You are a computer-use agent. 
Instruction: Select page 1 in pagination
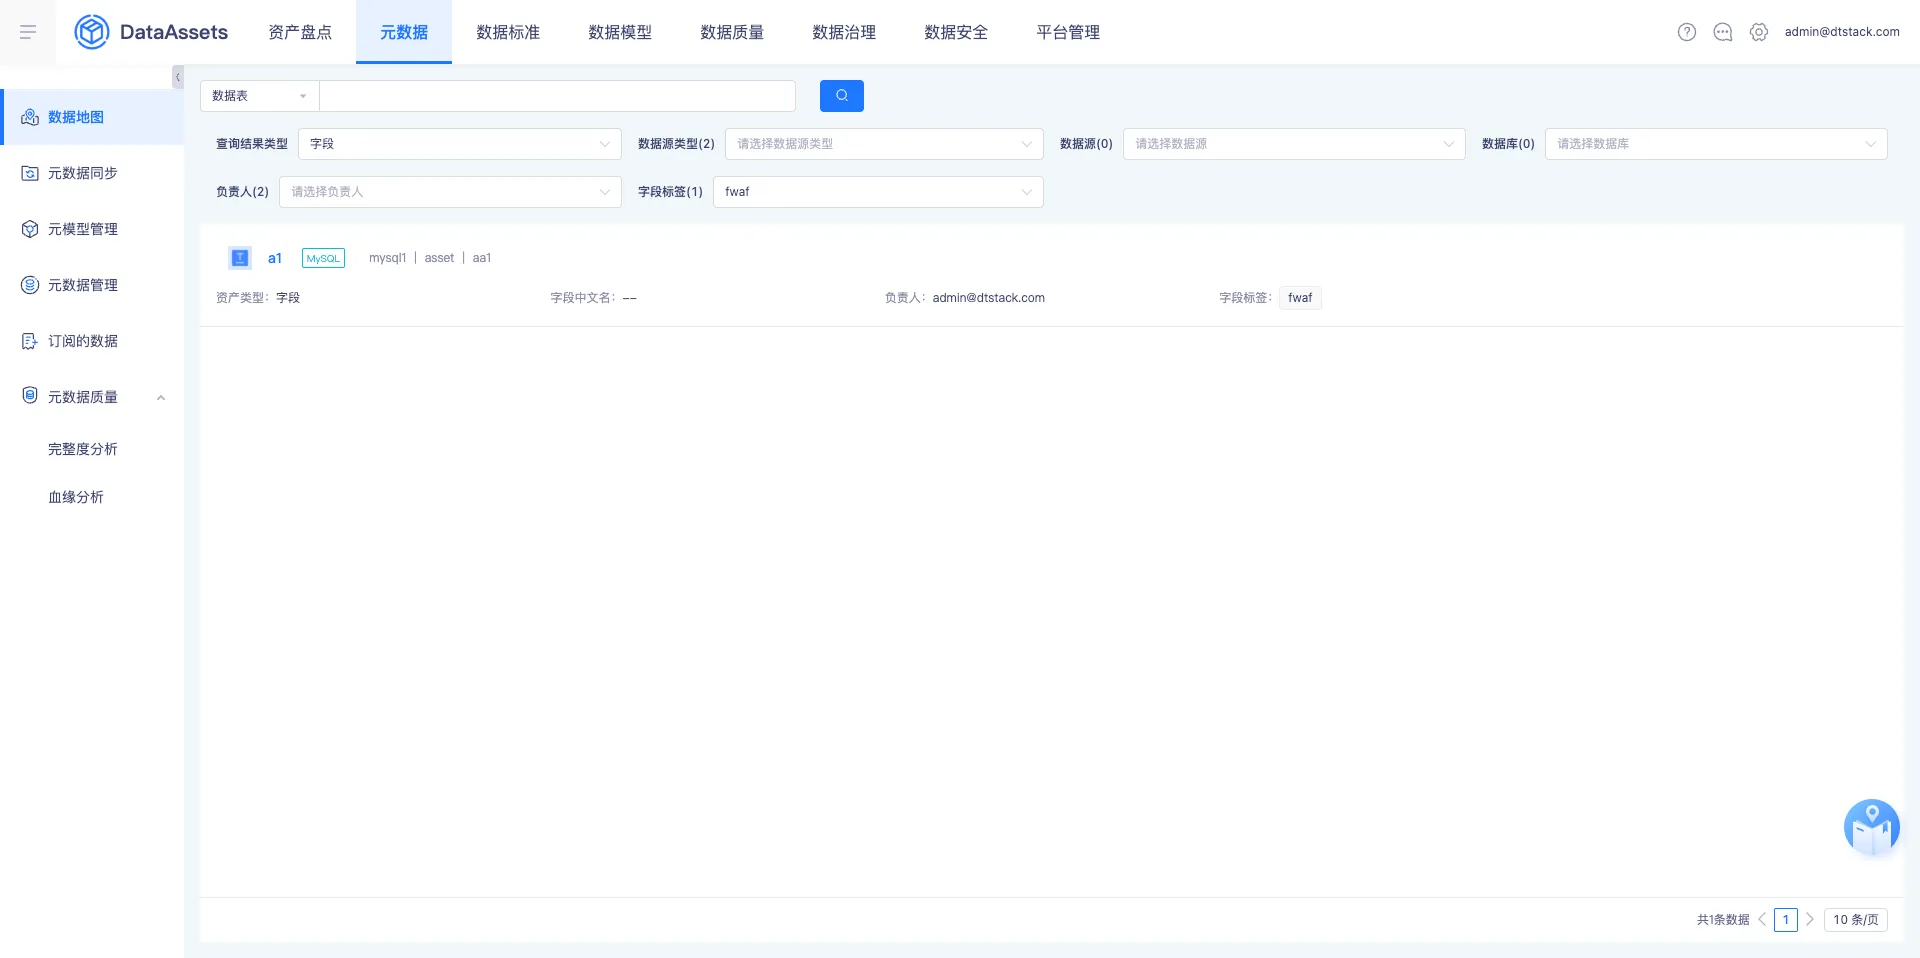[x=1786, y=919]
